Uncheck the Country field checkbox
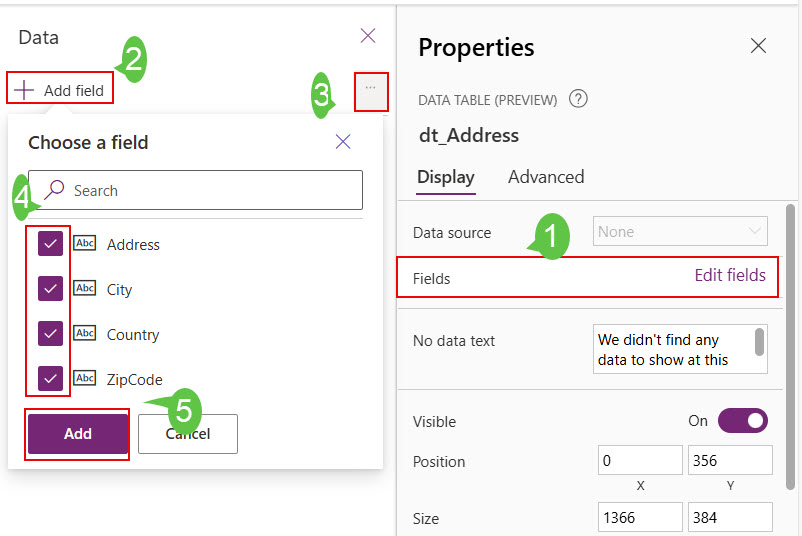 [x=50, y=333]
